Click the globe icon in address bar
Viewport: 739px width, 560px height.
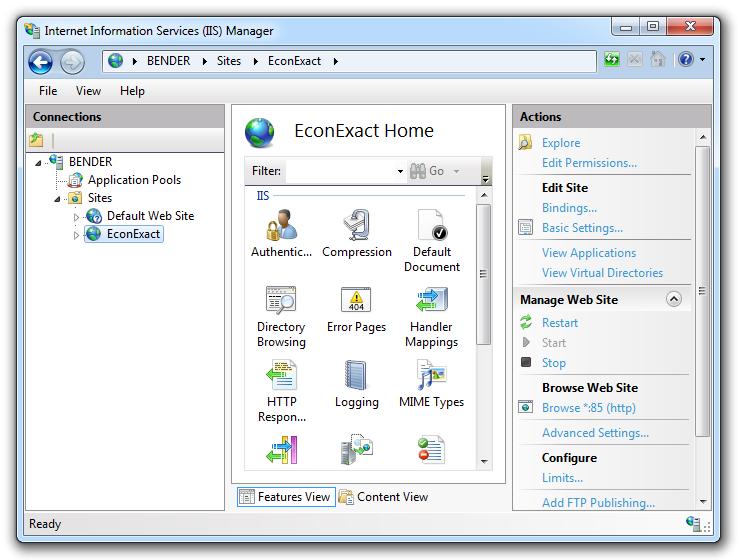point(115,61)
